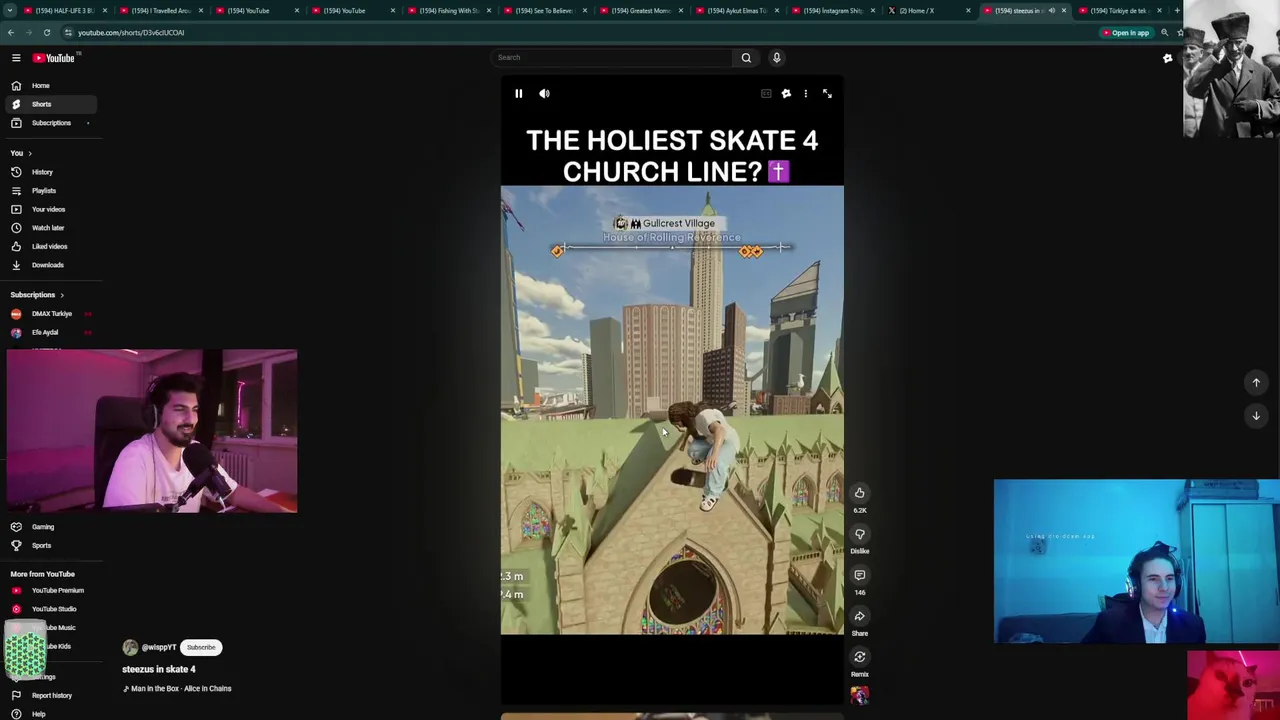Open Help in the sidebar
This screenshot has height=720, width=1280.
click(50, 714)
